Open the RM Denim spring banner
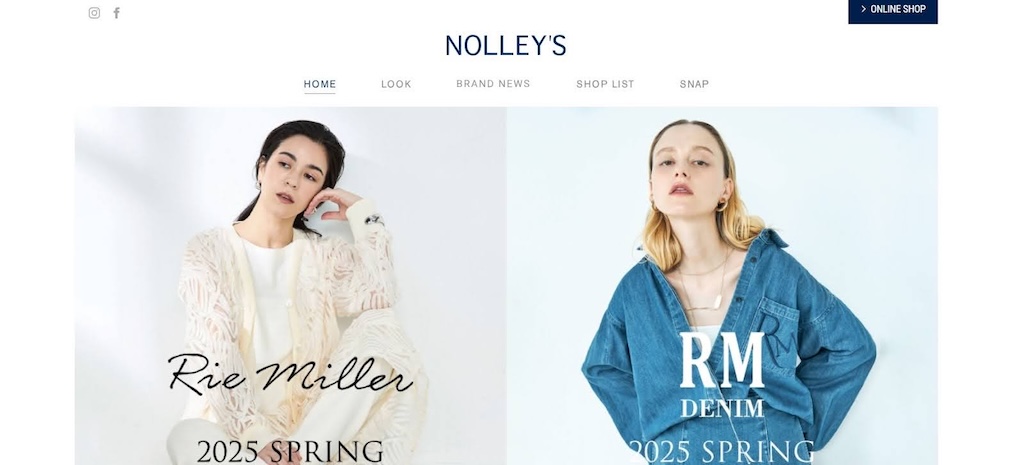1024x465 pixels. point(722,285)
